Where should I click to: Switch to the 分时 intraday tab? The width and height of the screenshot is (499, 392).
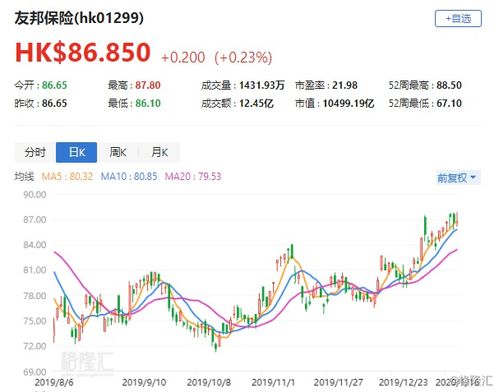[35, 152]
